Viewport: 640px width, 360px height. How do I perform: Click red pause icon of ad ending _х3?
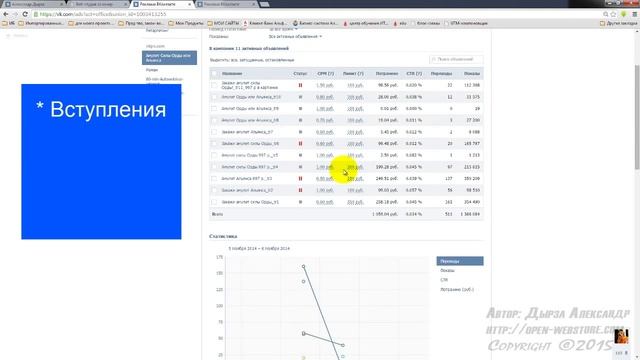click(300, 178)
